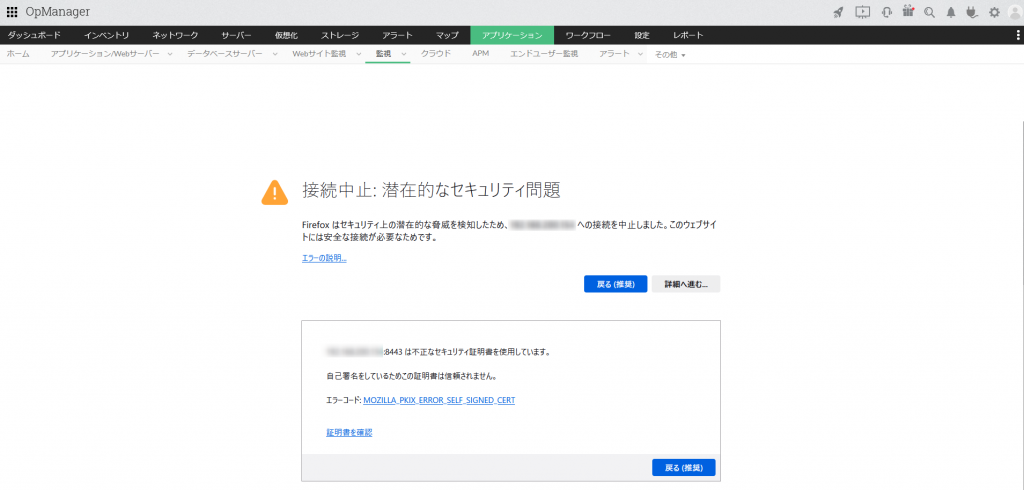Open the サーバー menu
Image resolution: width=1024 pixels, height=490 pixels.
[236, 35]
